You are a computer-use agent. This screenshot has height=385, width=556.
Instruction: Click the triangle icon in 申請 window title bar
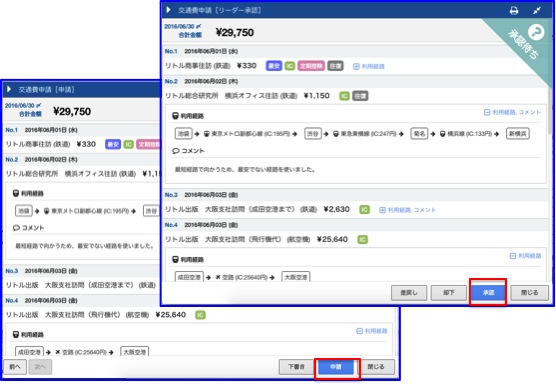[x=9, y=89]
